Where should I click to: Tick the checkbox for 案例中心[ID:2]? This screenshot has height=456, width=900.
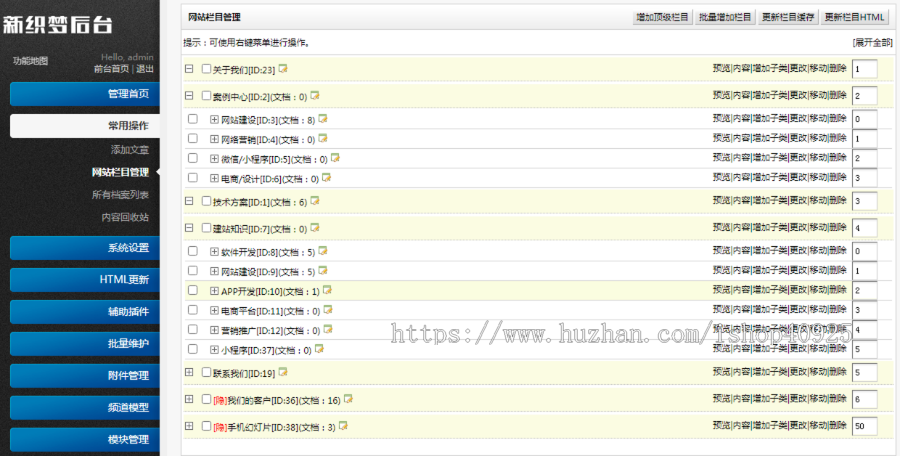tap(207, 96)
